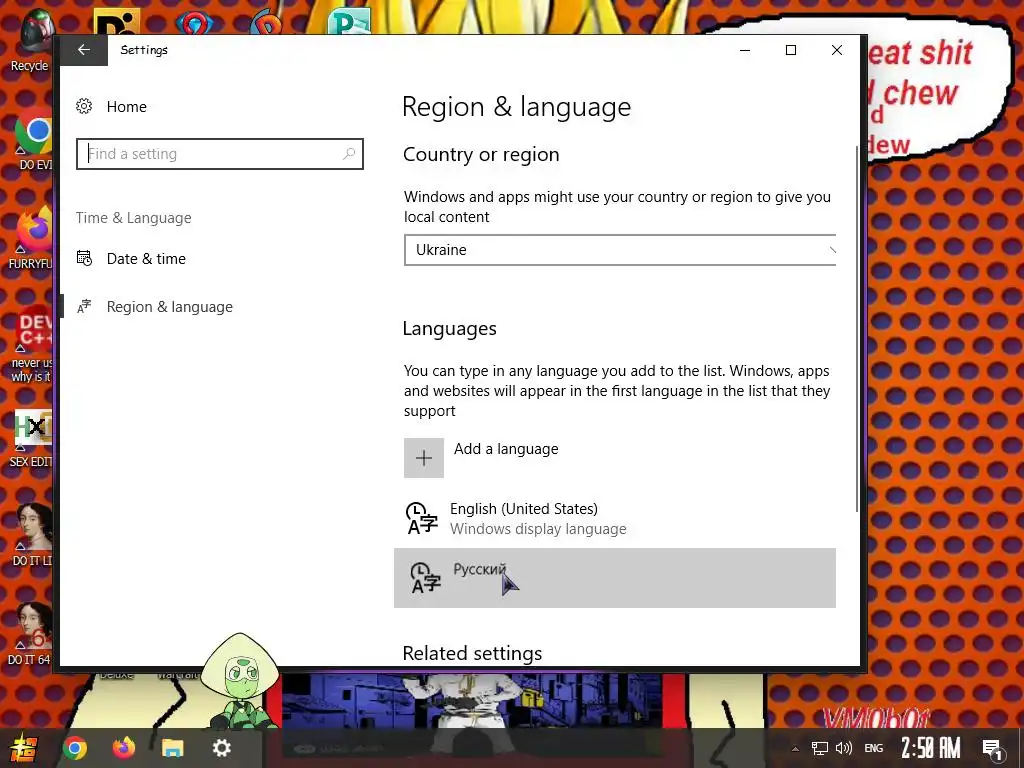
Task: Click the Date & time calendar icon
Action: pos(84,258)
